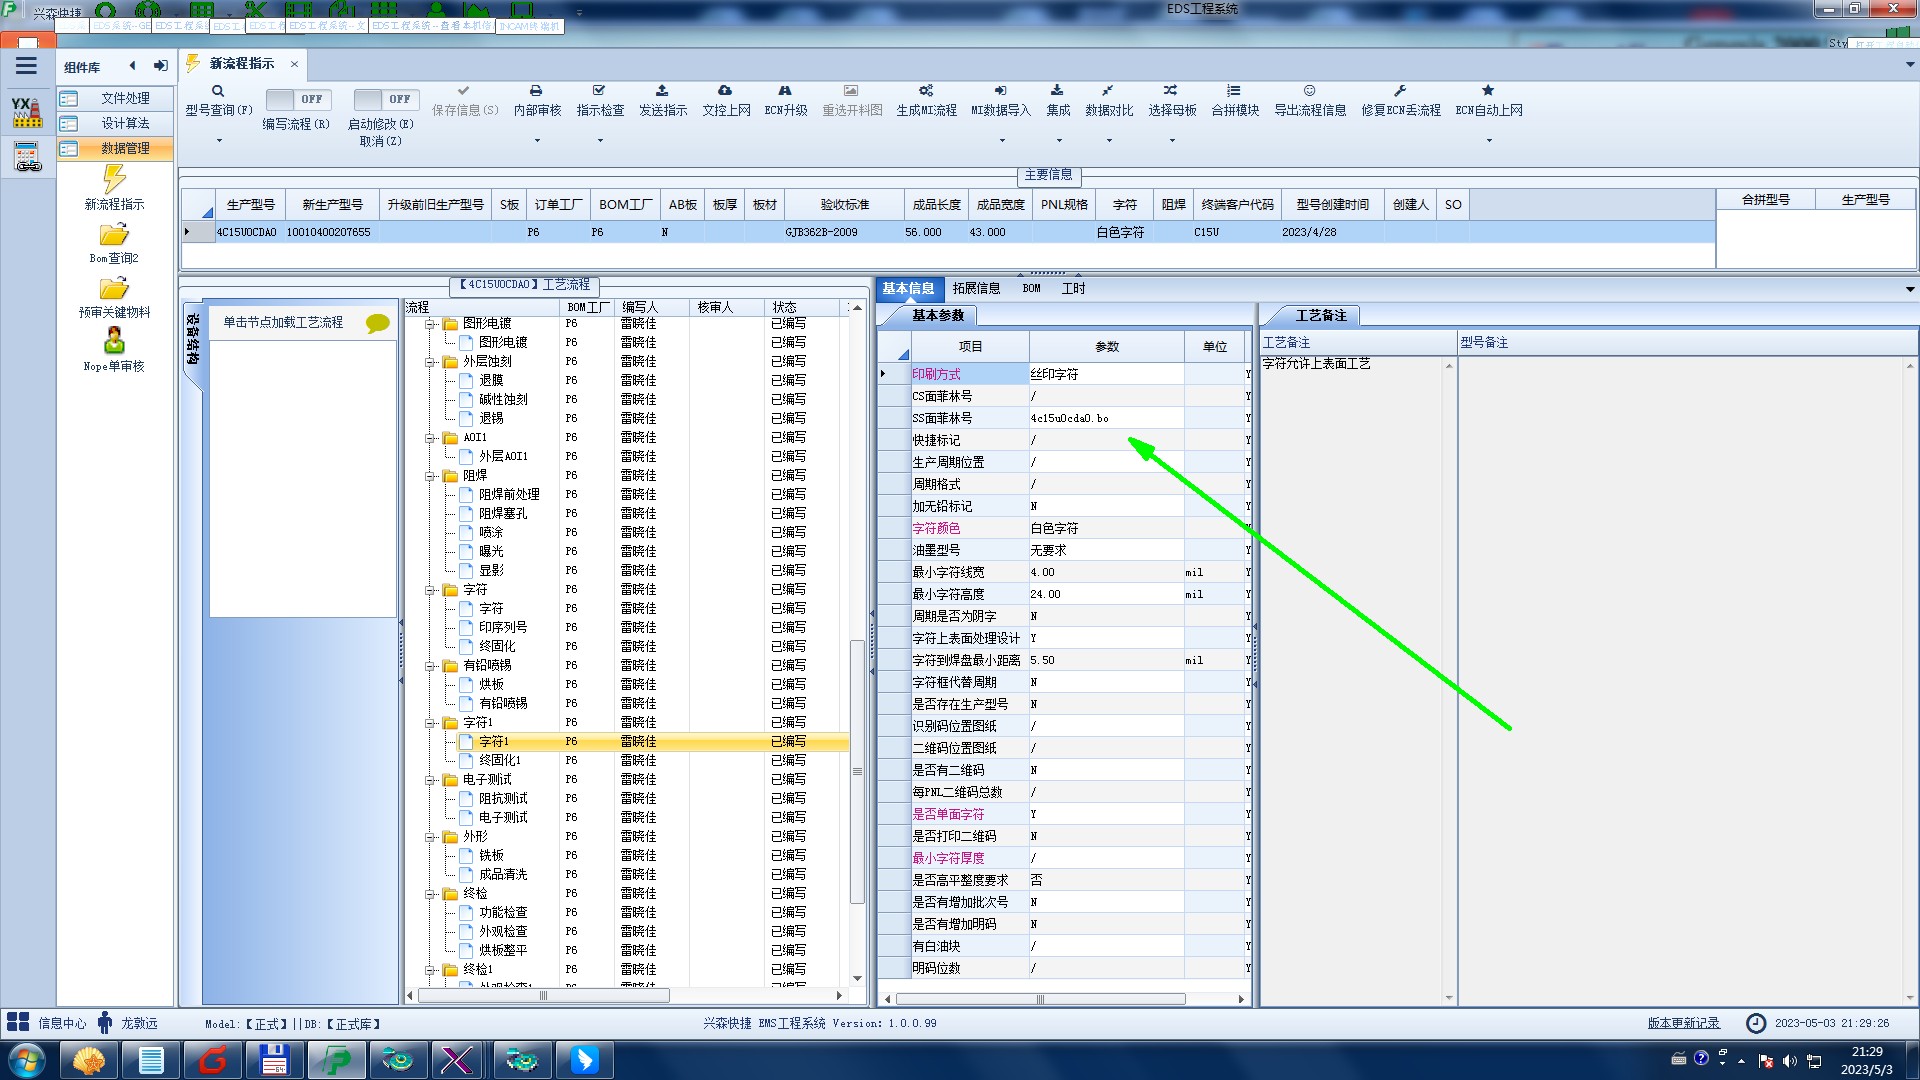Collapse the 阻焊 folder node
This screenshot has width=1920, height=1080.
pyautogui.click(x=430, y=476)
